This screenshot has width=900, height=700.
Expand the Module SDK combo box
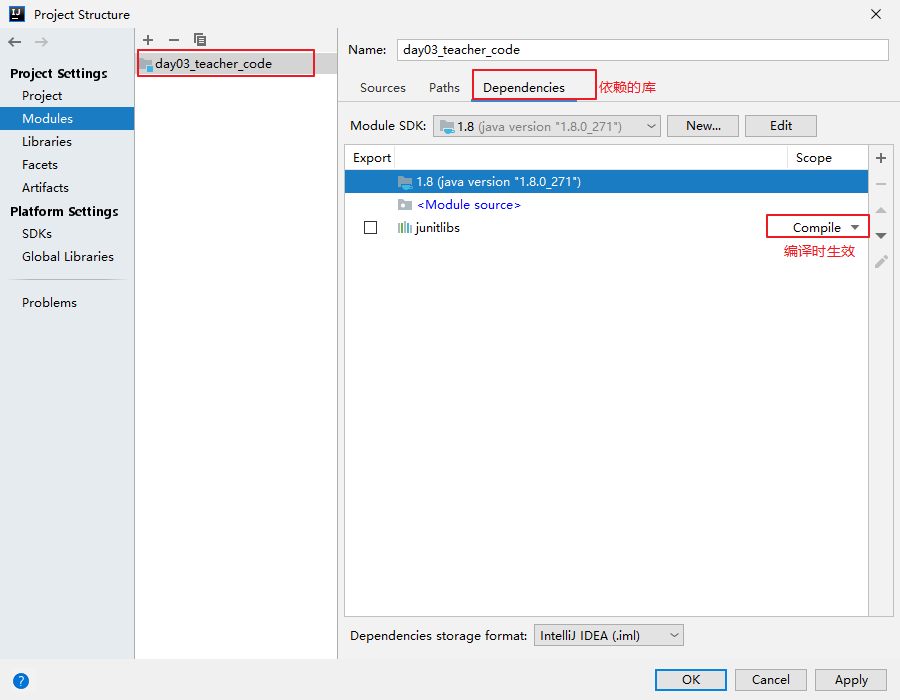547,126
